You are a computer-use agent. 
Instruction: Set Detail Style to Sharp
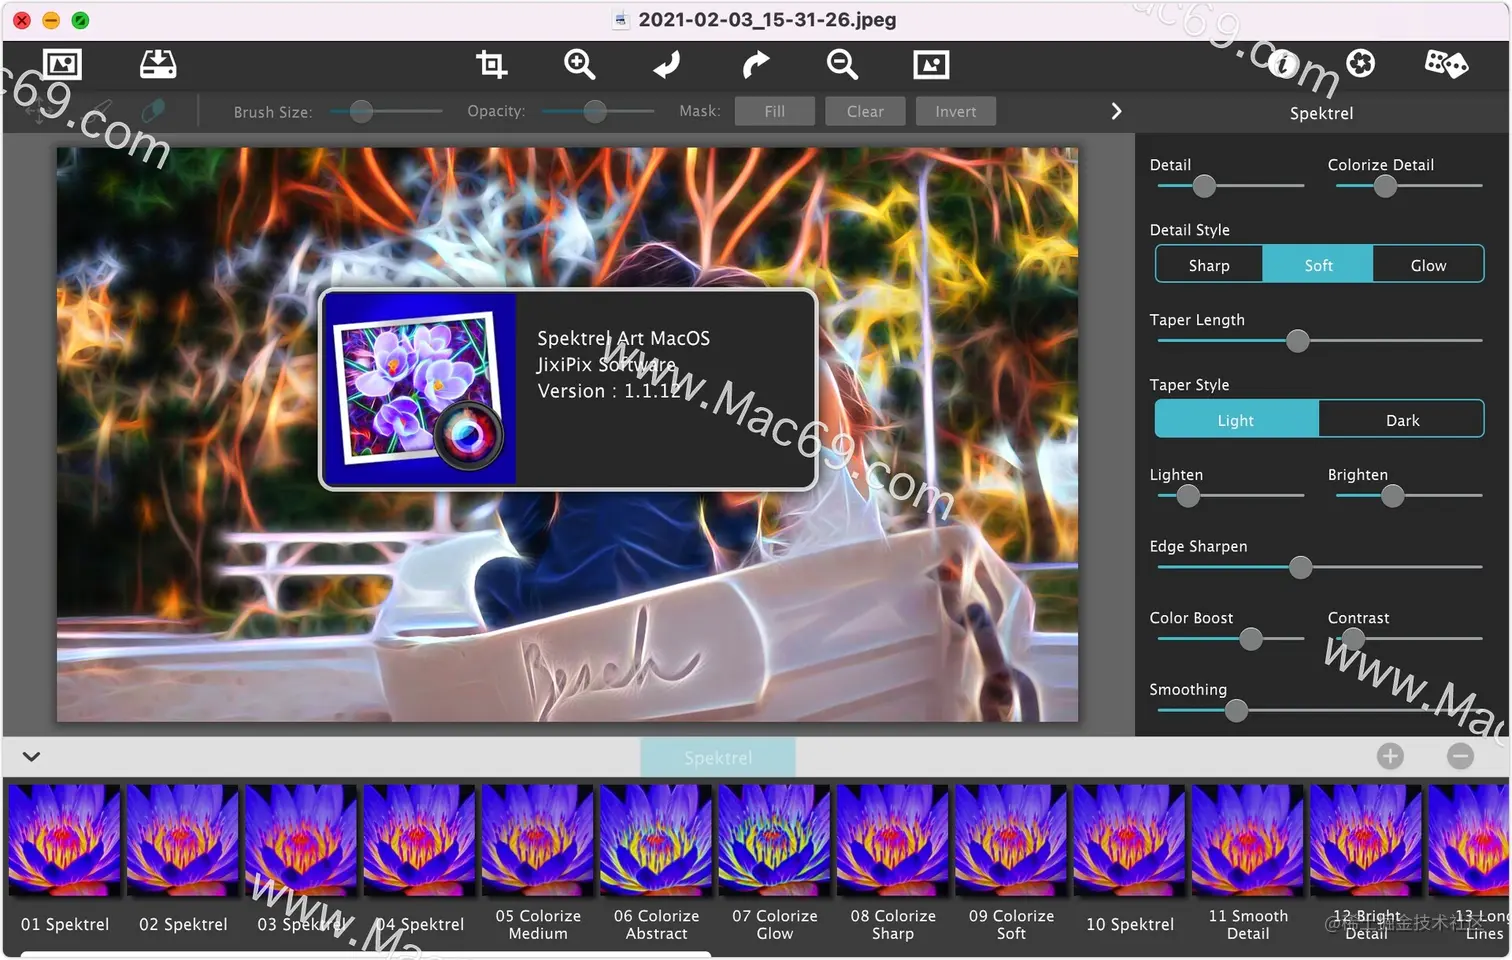(x=1209, y=265)
